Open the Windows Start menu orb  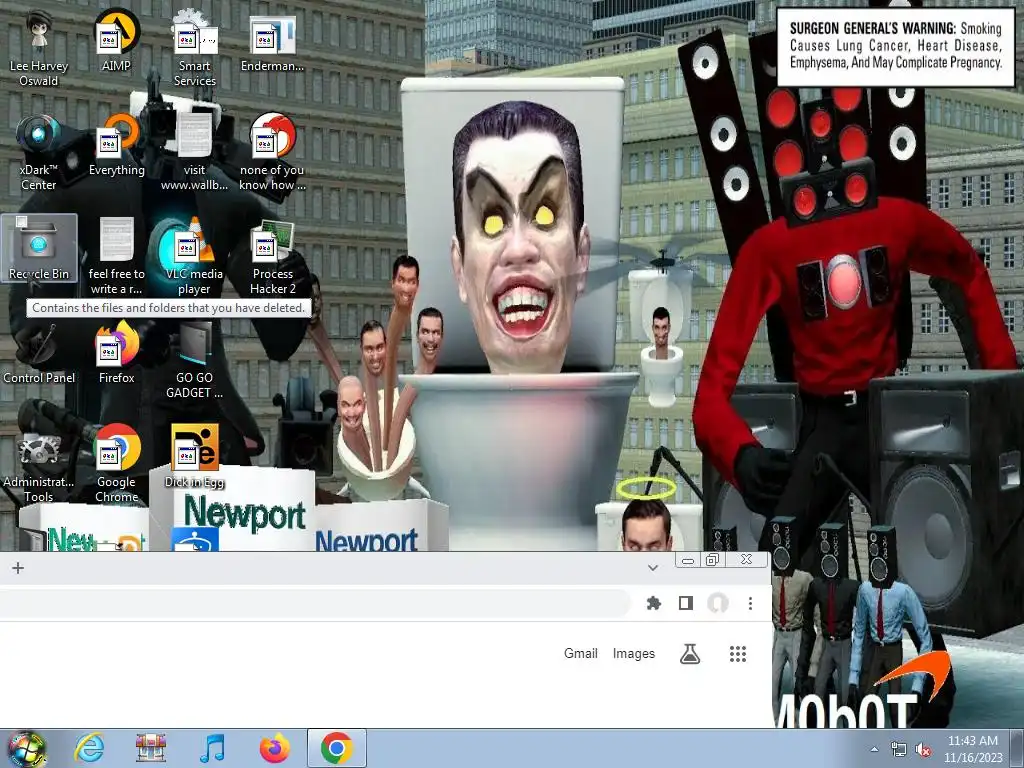point(27,748)
